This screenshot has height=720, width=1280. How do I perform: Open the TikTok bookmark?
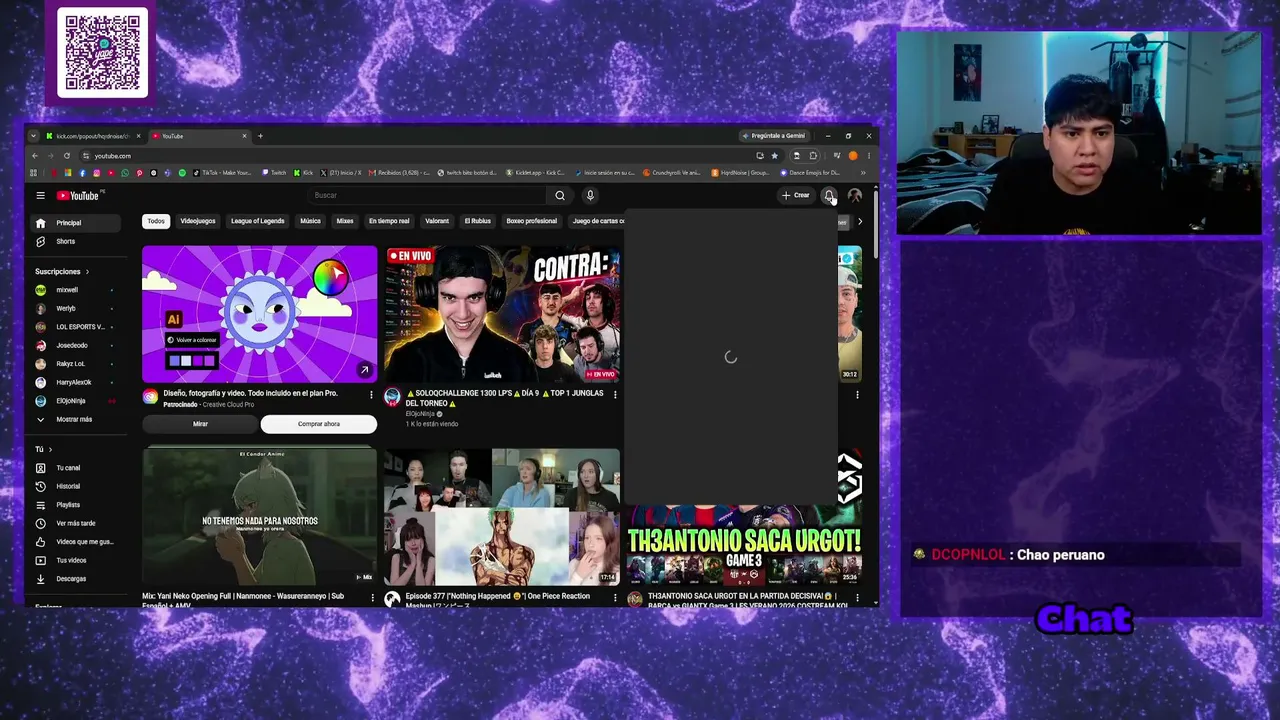pyautogui.click(x=224, y=173)
